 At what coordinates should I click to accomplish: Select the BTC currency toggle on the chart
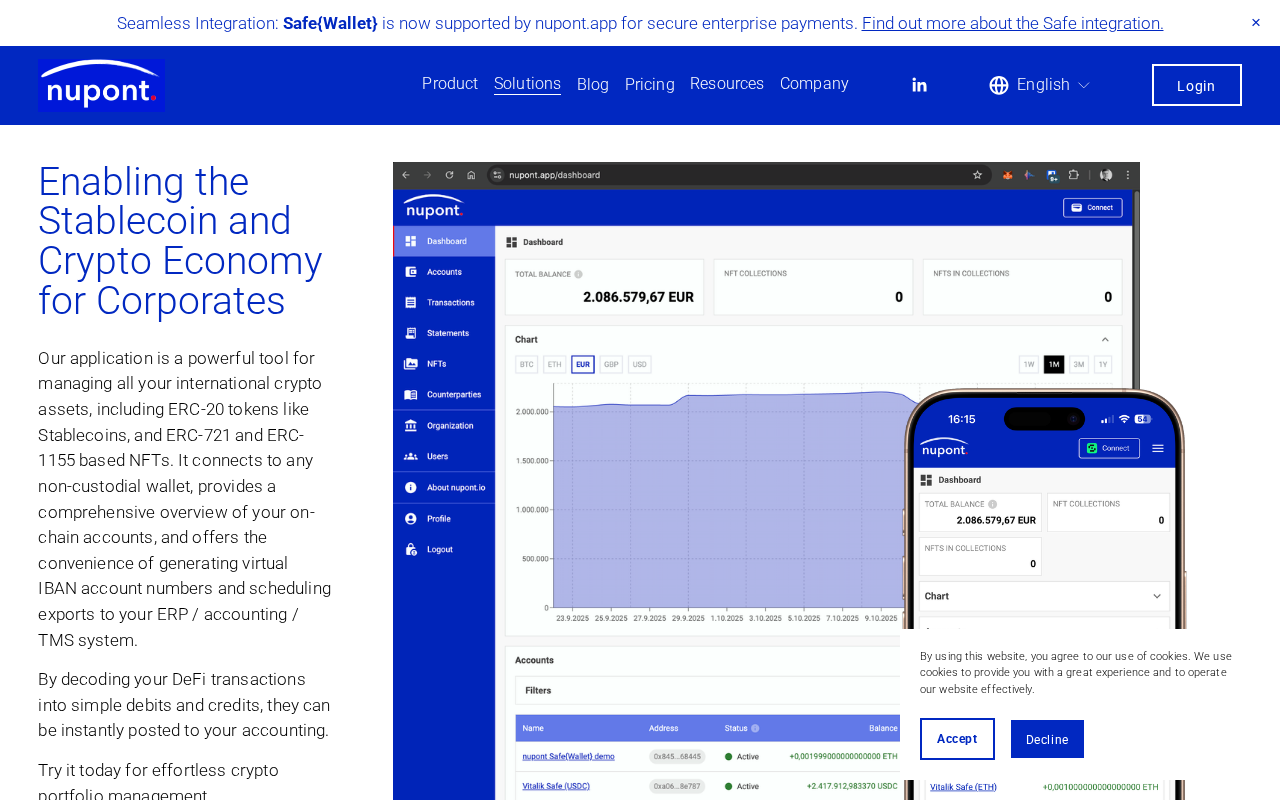click(527, 364)
